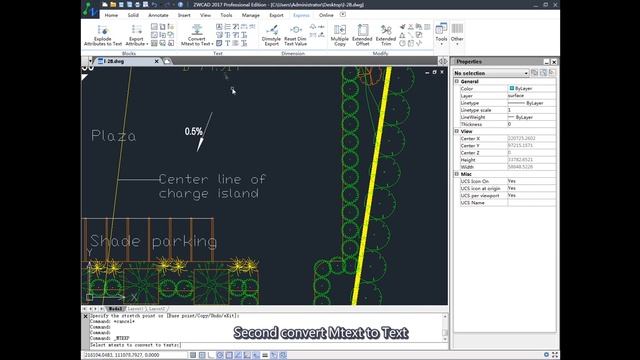
Task: Click Reset Dim Text Value
Action: pyautogui.click(x=296, y=35)
